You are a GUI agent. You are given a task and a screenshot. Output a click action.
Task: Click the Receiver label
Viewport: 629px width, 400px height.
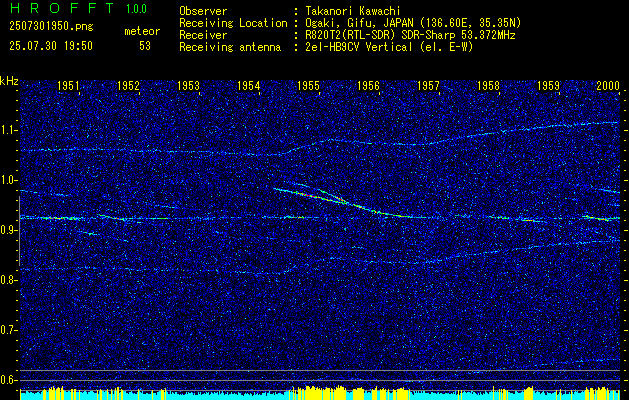(203, 35)
